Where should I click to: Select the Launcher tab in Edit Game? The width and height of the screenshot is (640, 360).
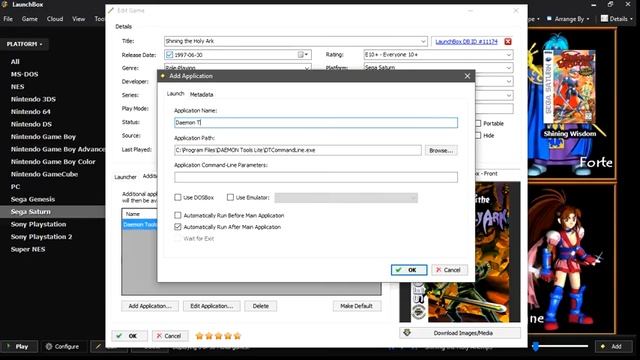[125, 177]
